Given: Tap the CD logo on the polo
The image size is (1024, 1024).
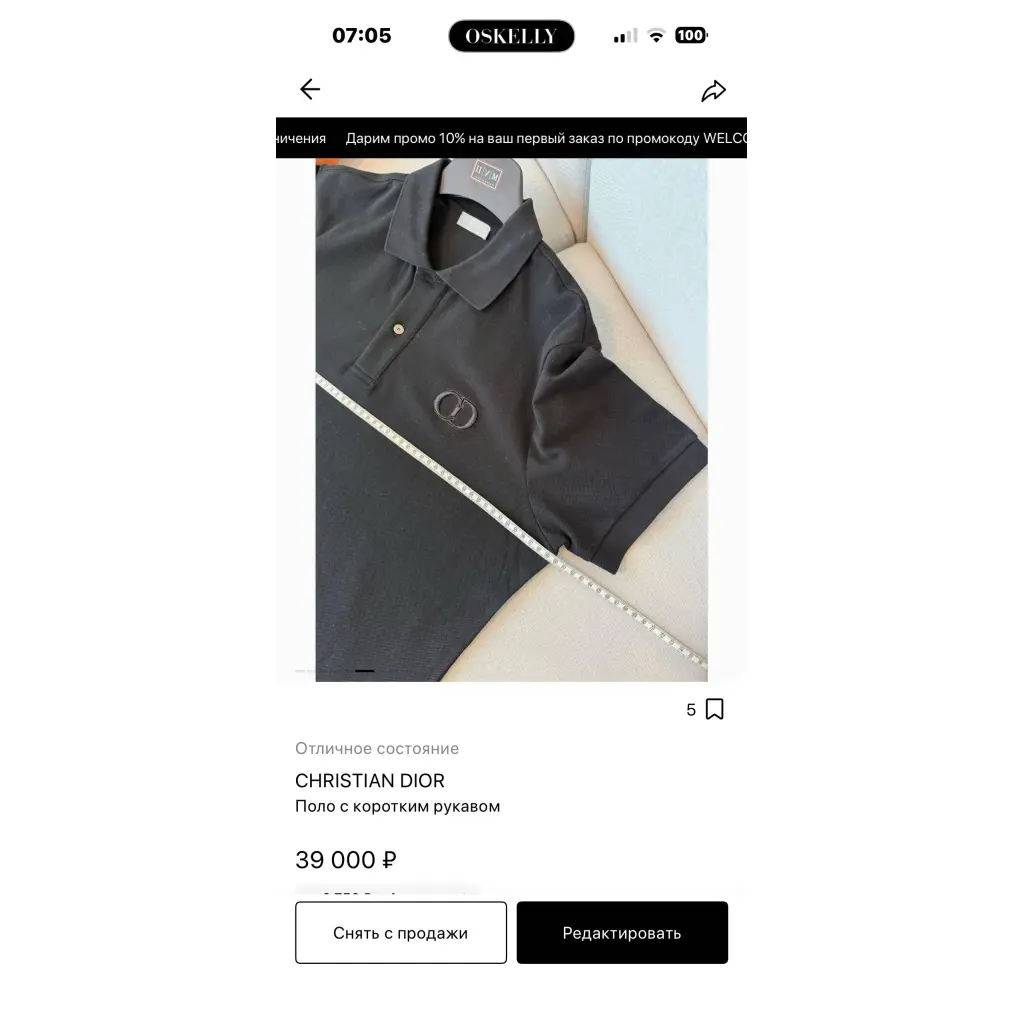Looking at the screenshot, I should (x=455, y=409).
